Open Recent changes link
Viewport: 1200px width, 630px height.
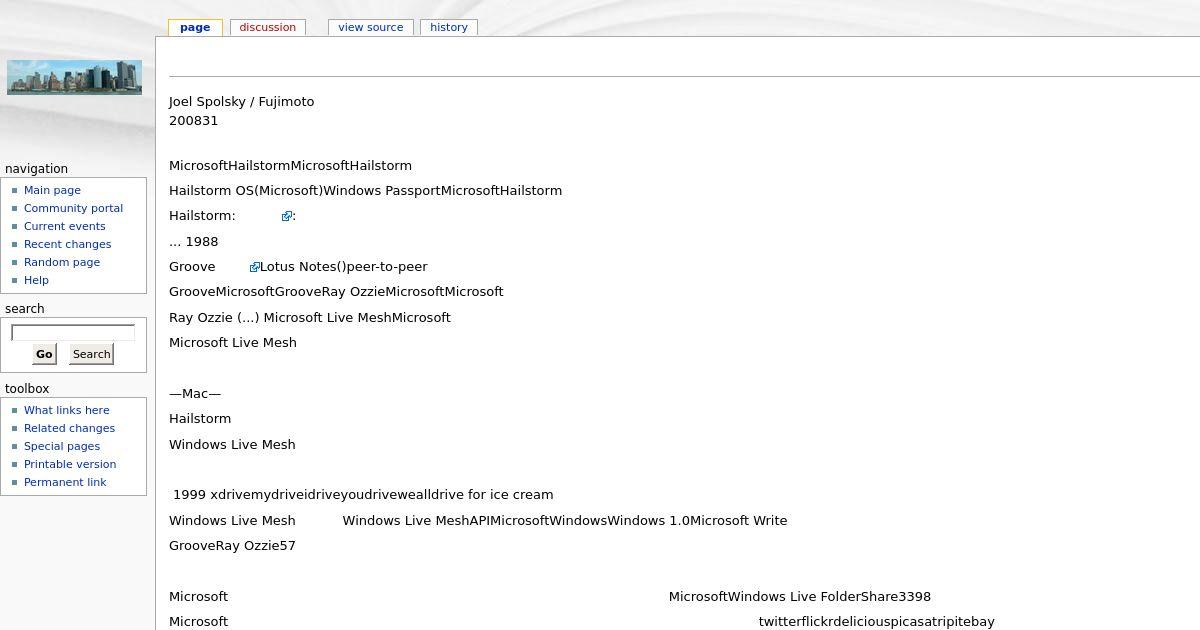tap(67, 244)
